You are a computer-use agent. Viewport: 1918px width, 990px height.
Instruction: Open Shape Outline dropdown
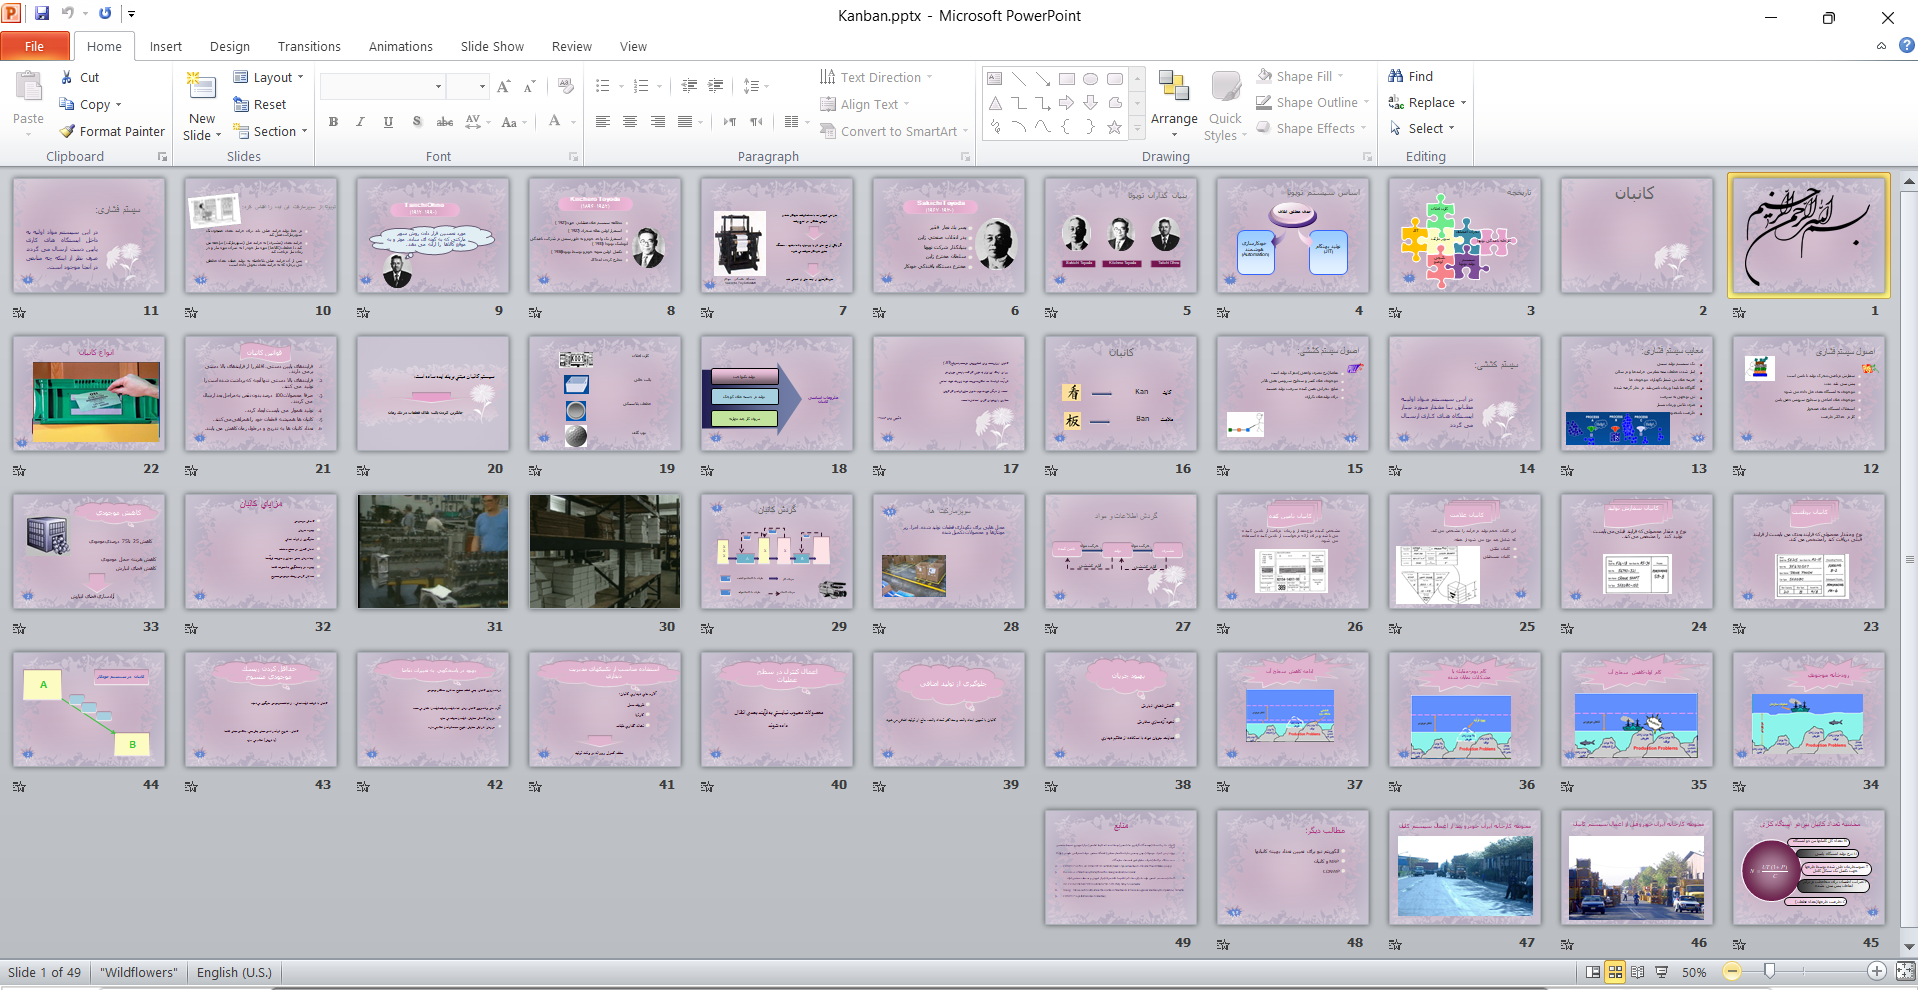point(1313,102)
